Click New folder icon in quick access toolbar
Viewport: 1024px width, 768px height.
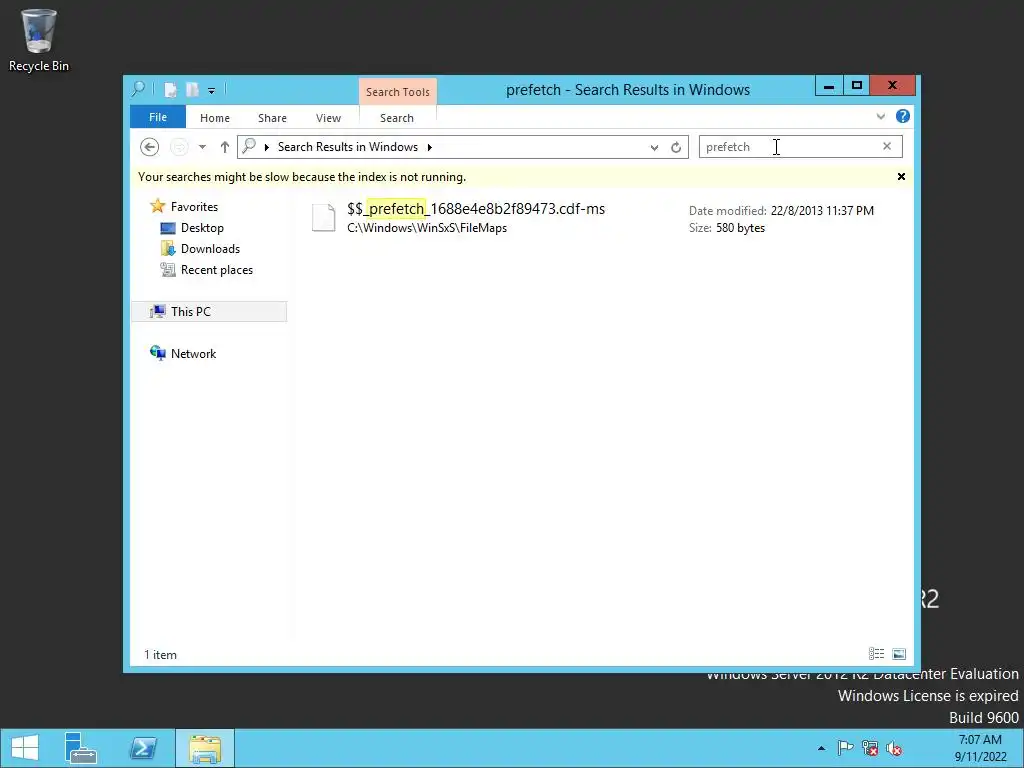pos(193,89)
